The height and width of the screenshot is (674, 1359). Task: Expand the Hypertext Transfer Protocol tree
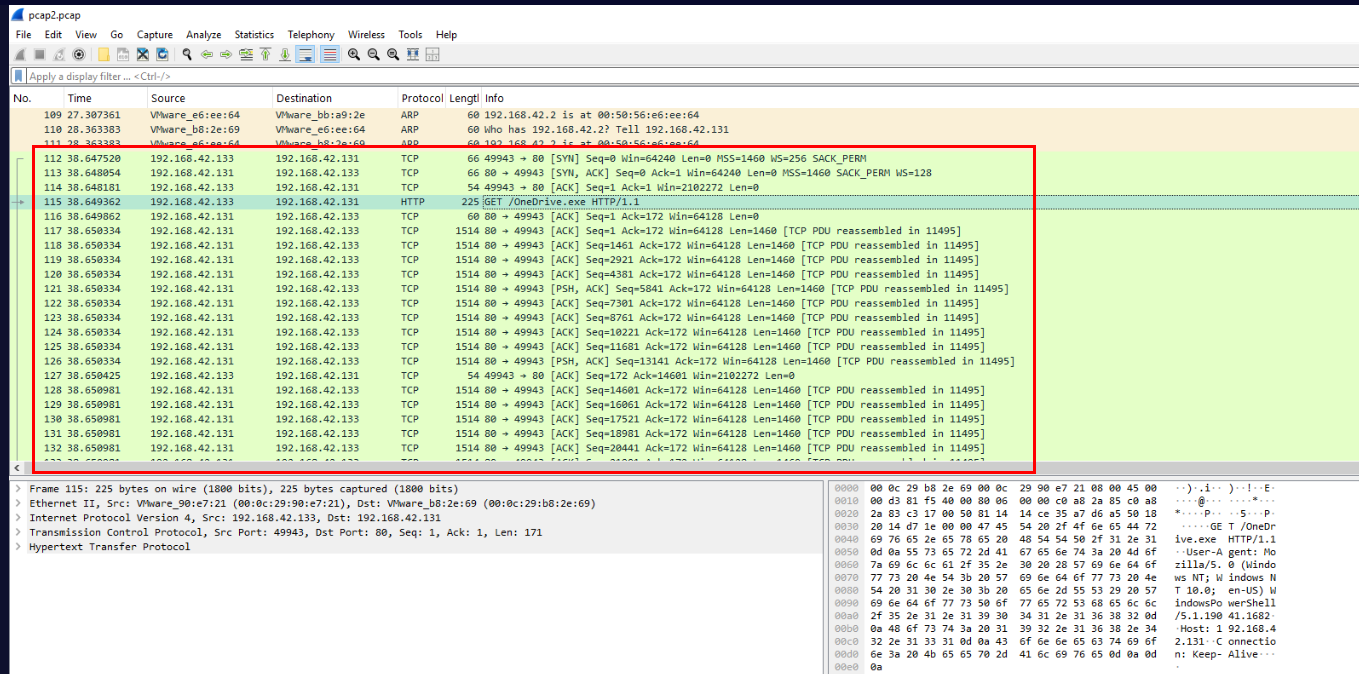(x=18, y=547)
